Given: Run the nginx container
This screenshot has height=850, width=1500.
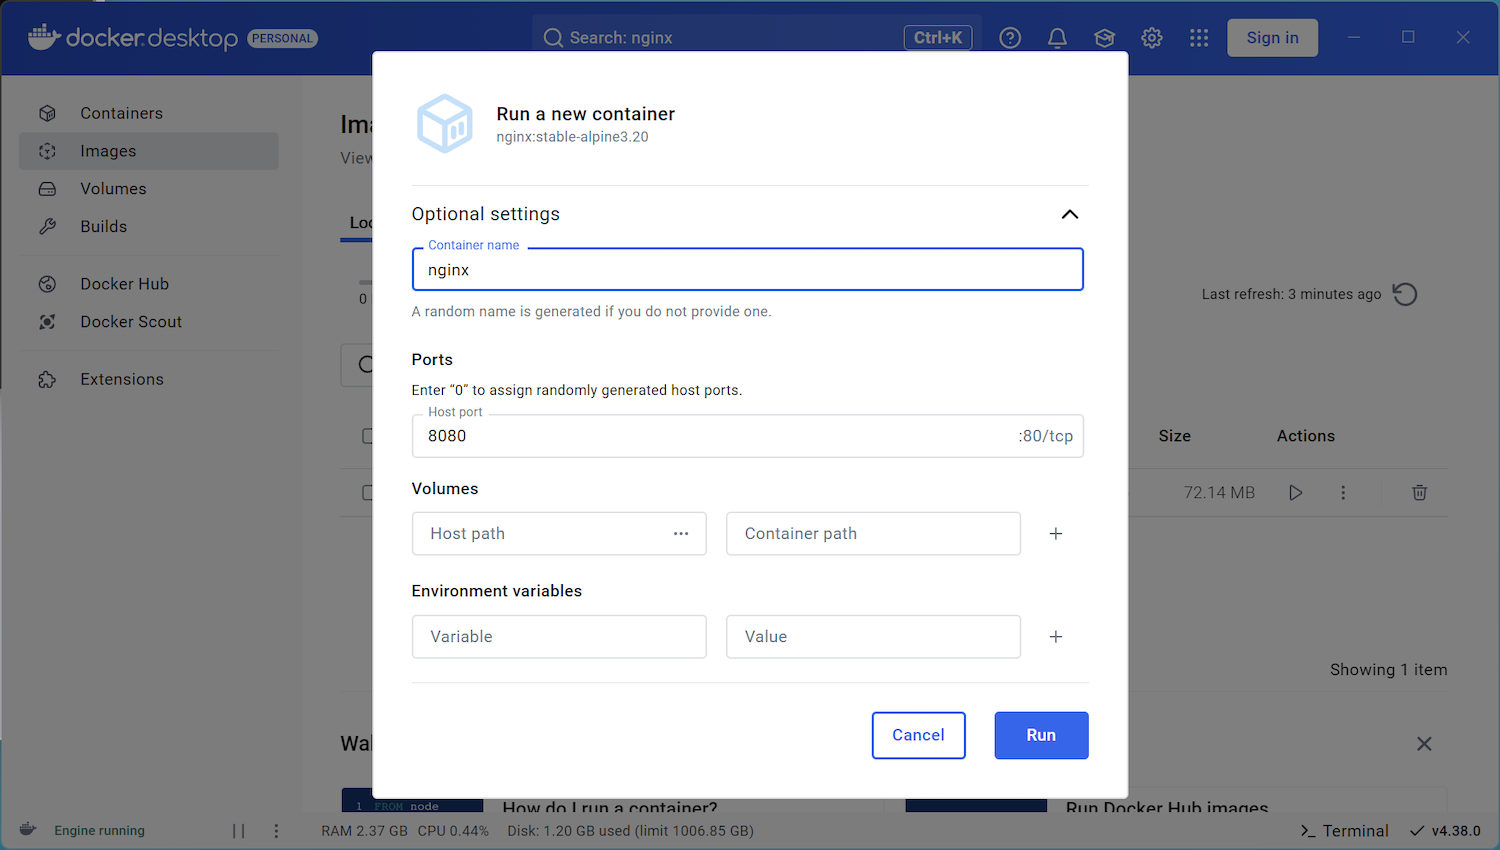Looking at the screenshot, I should 1041,735.
